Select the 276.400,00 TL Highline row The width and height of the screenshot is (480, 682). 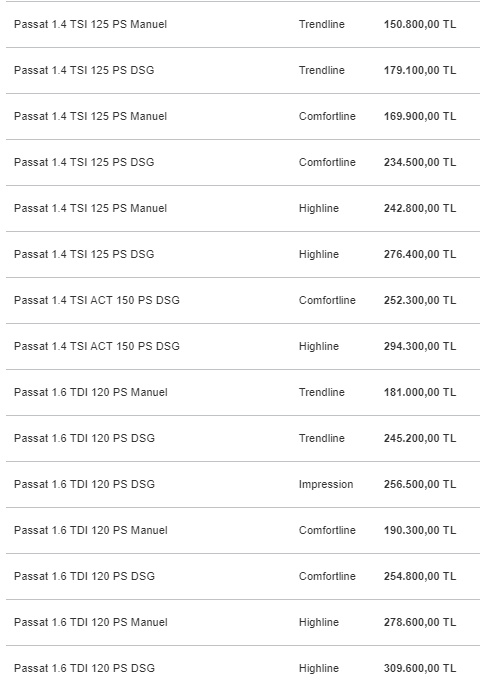[243, 254]
